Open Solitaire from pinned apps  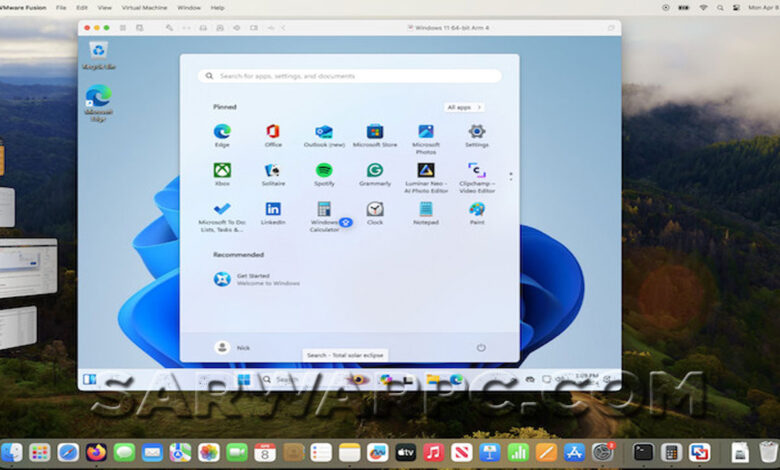[273, 174]
